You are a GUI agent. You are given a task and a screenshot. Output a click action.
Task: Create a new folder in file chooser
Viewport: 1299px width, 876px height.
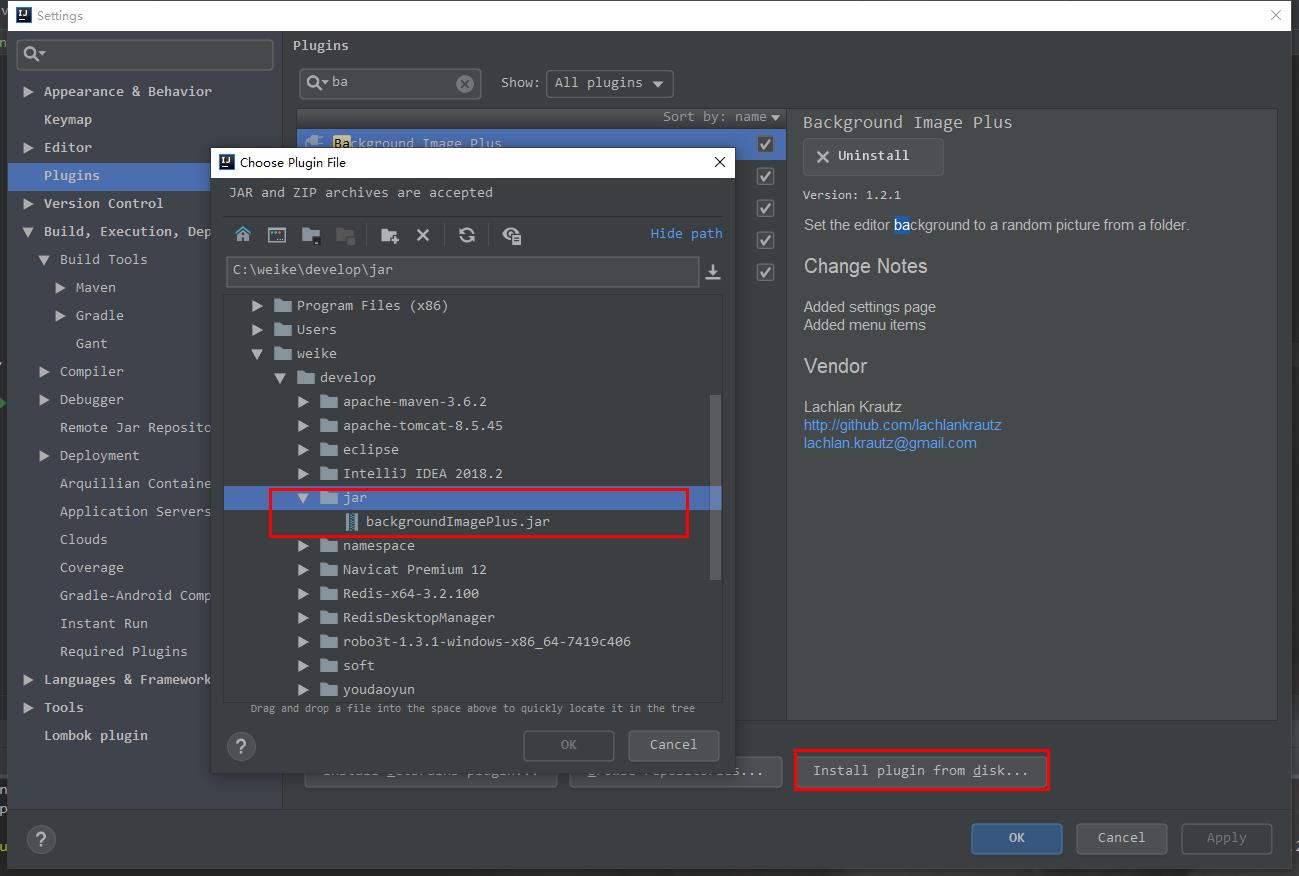coord(389,235)
